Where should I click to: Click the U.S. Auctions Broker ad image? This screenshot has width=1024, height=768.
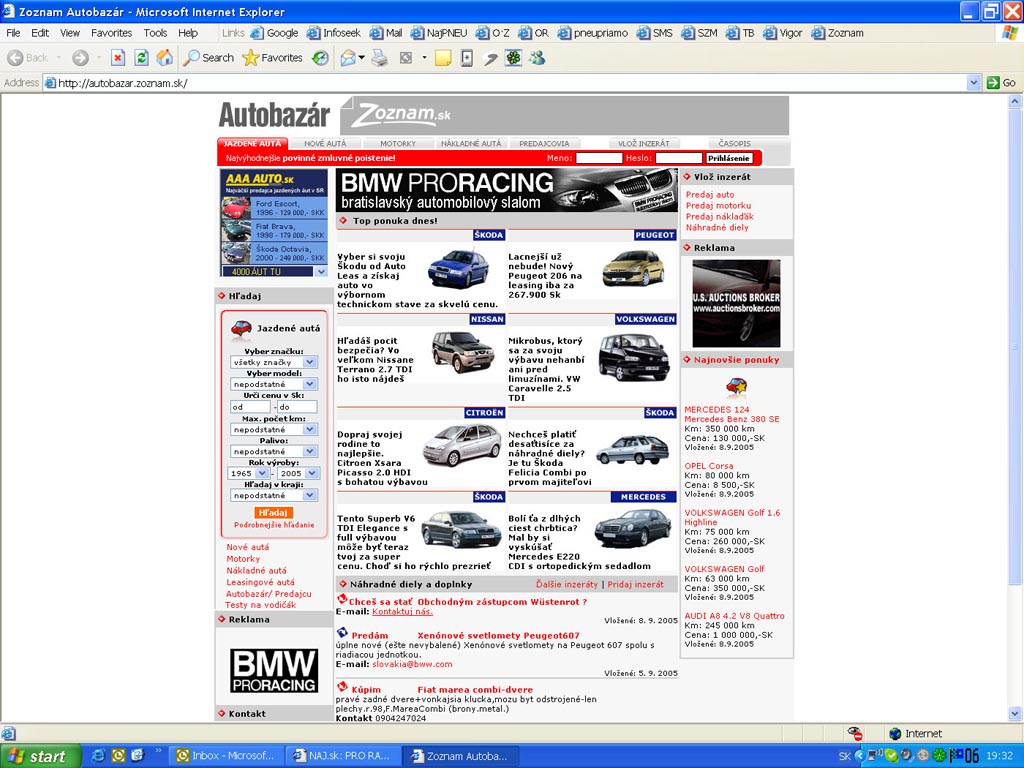click(x=736, y=303)
